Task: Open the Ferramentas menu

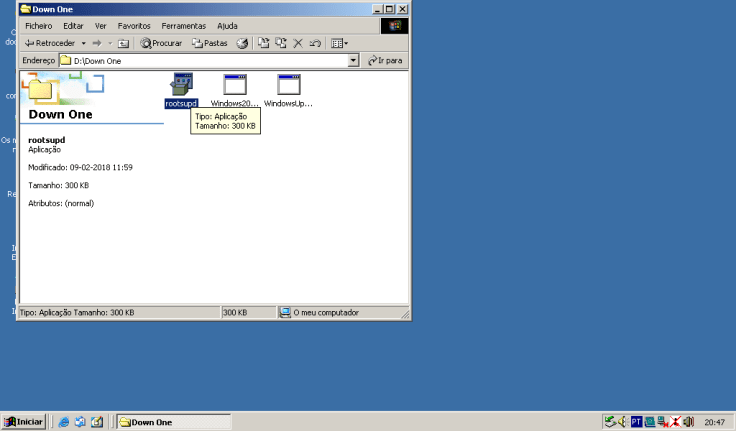Action: pyautogui.click(x=183, y=25)
